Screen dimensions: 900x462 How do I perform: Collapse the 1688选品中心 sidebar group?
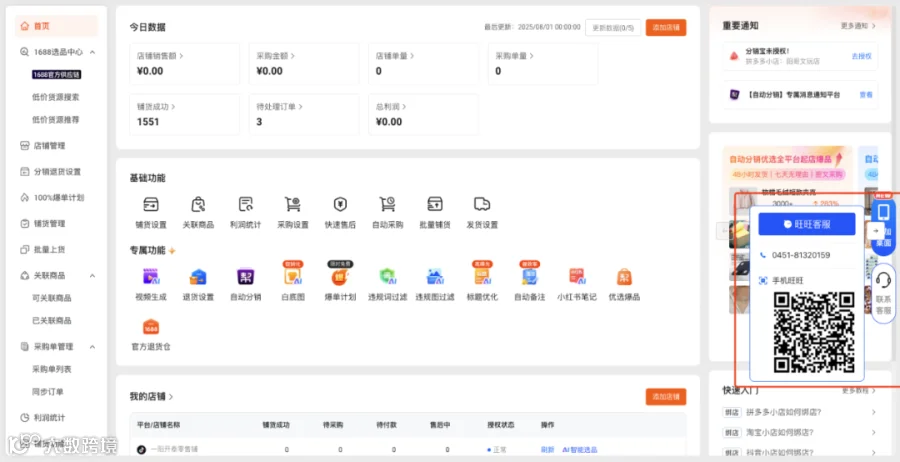click(92, 52)
